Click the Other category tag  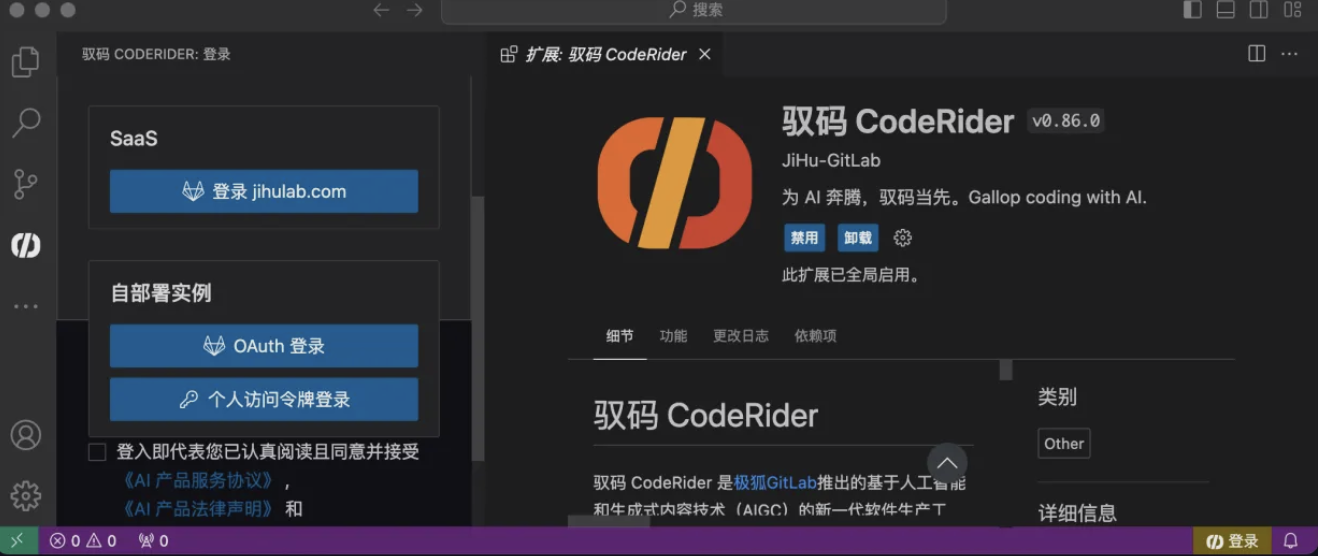click(1064, 444)
